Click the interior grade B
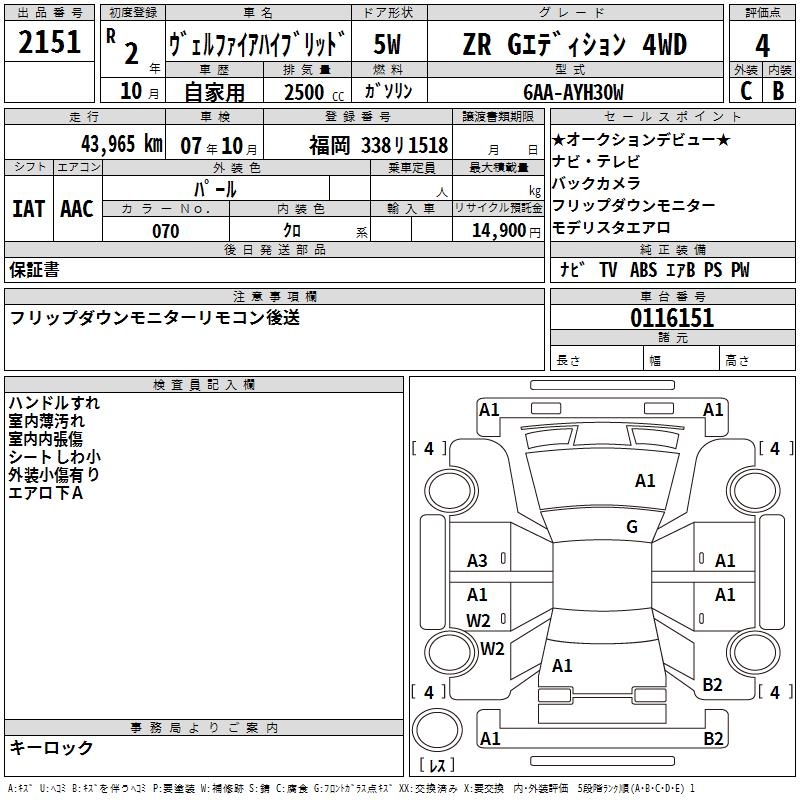 [779, 91]
